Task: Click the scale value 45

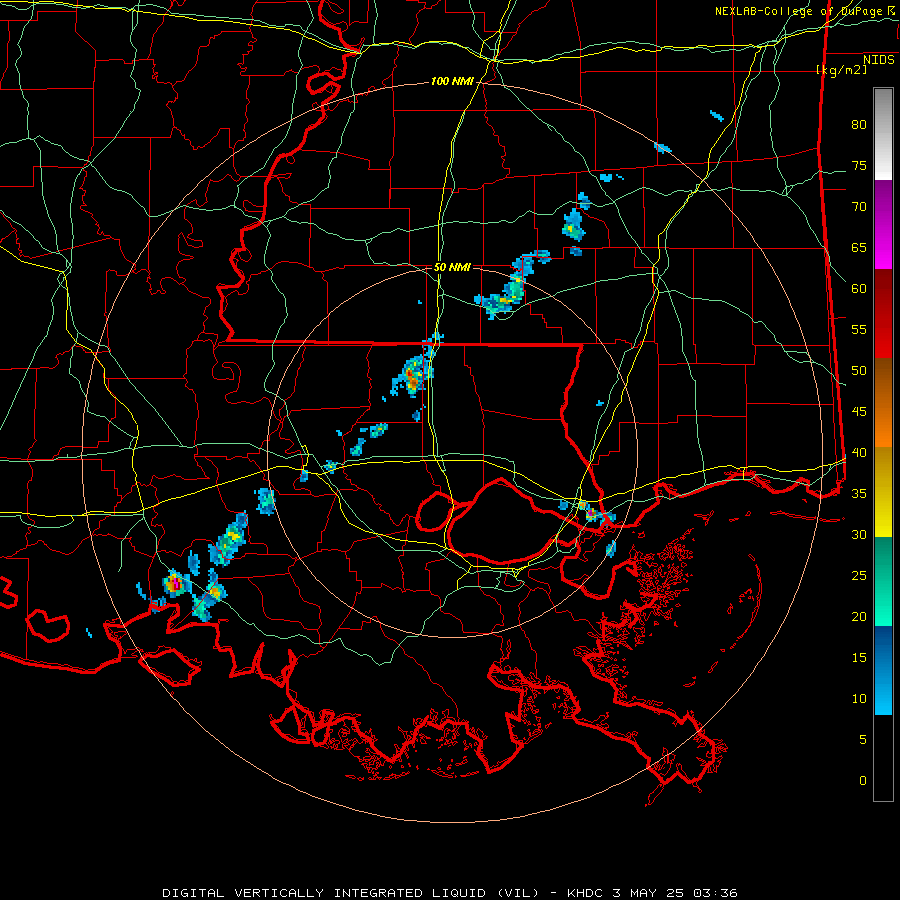Action: [x=859, y=412]
